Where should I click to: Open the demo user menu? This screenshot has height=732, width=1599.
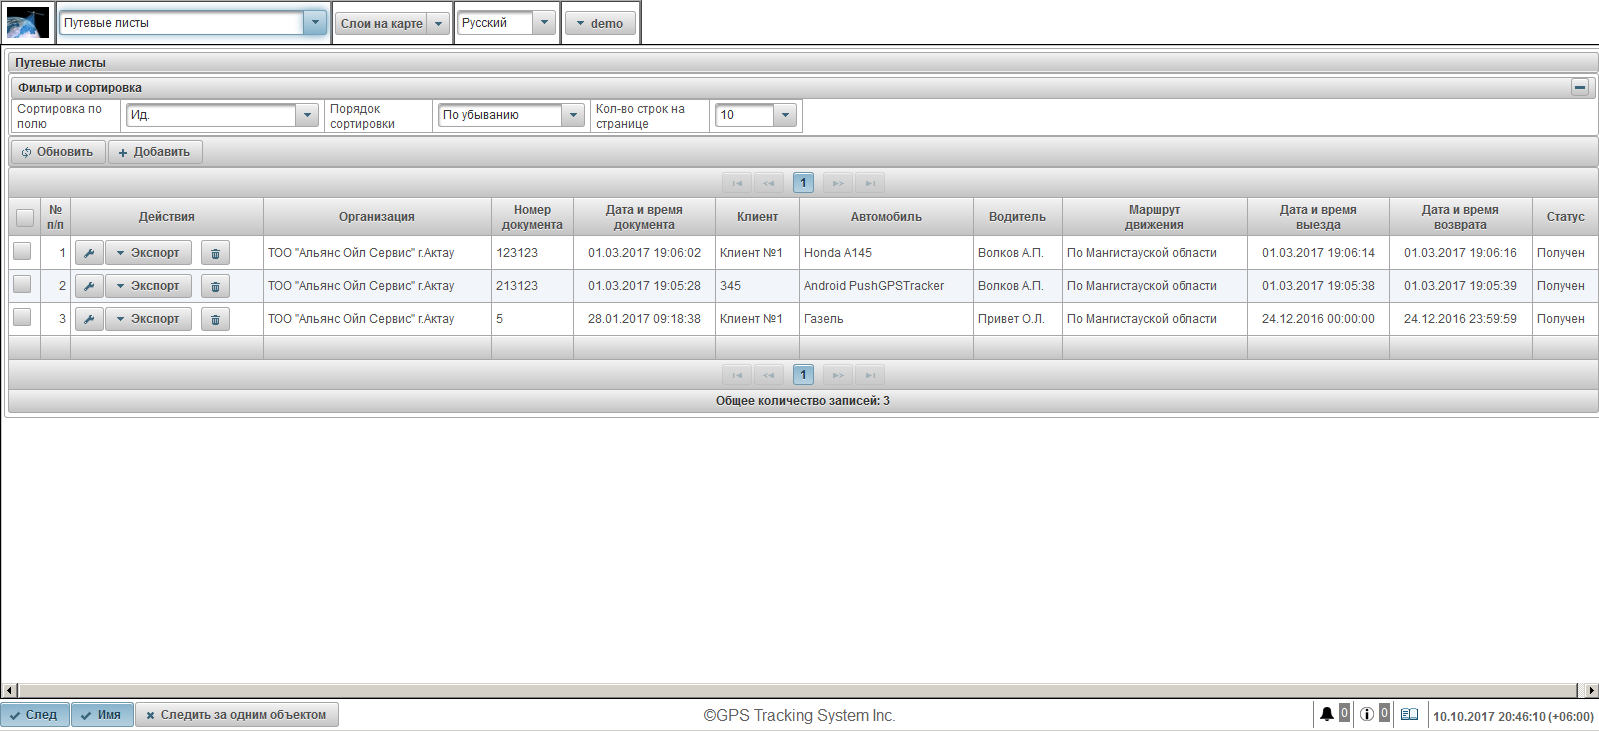(600, 23)
